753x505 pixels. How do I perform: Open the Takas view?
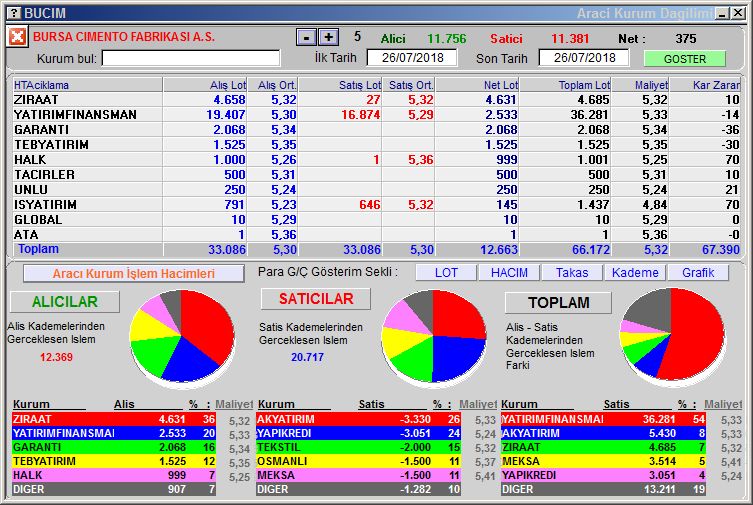click(x=572, y=273)
